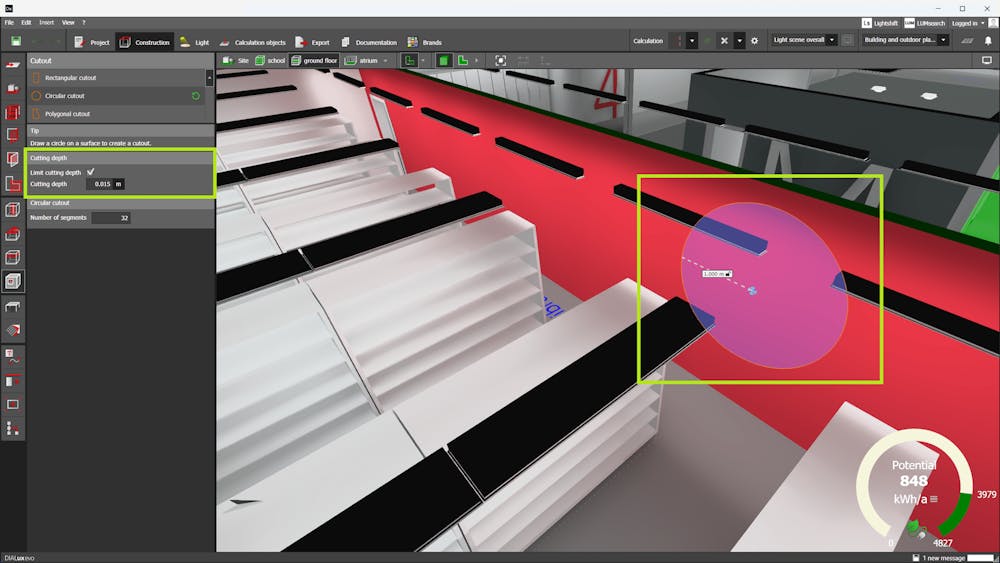Open the Site tool in the left sidebar
Screen dimensions: 1000x563
13,65
